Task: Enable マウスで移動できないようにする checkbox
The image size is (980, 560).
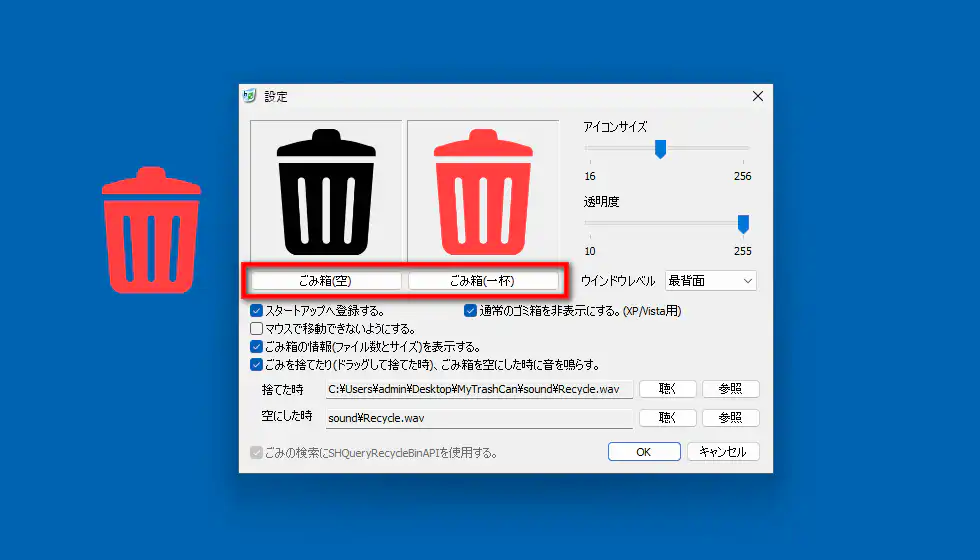Action: [256, 329]
